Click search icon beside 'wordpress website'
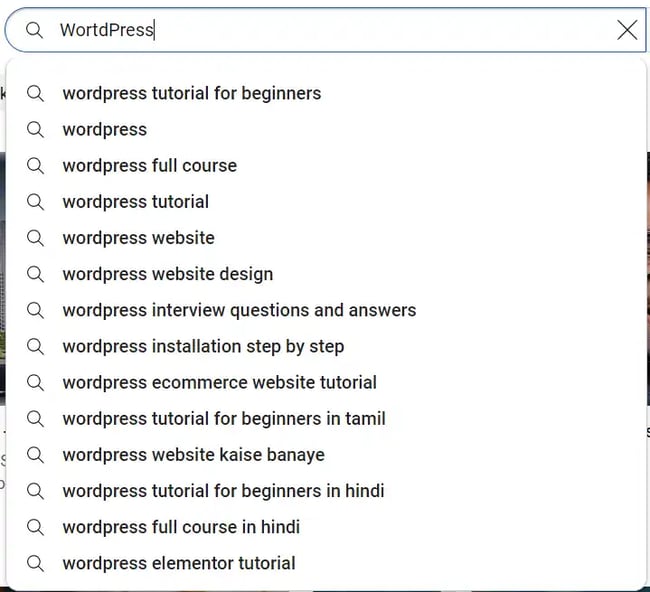 (x=35, y=238)
